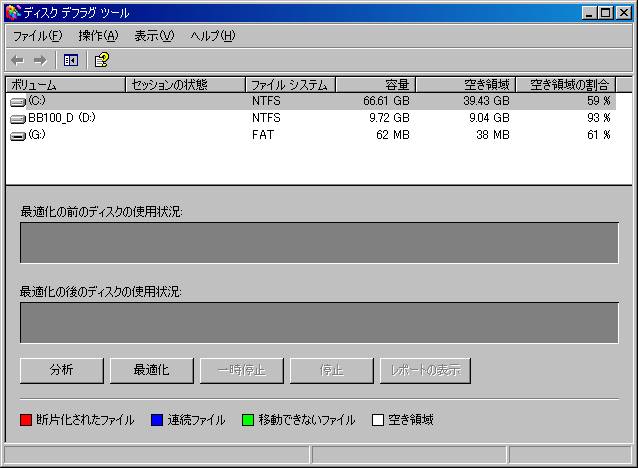Click the green 移動できないファイル legend swatch

(x=248, y=420)
